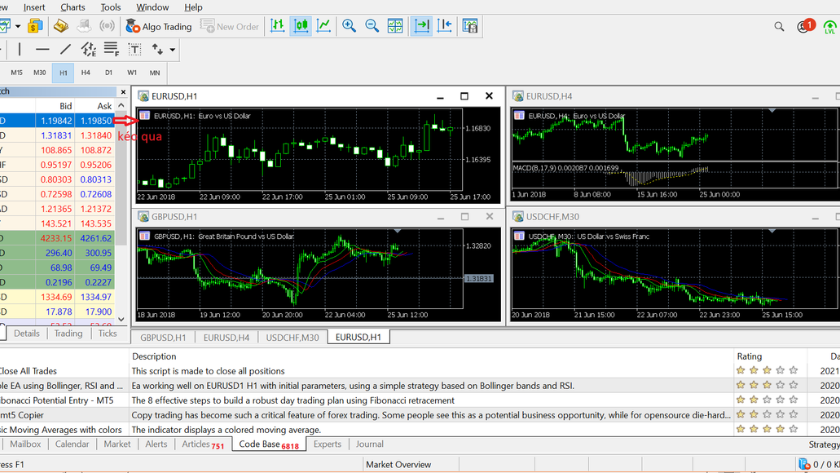This screenshot has height=473, width=840.
Task: Switch chart to bar chart icon
Action: pos(278,26)
